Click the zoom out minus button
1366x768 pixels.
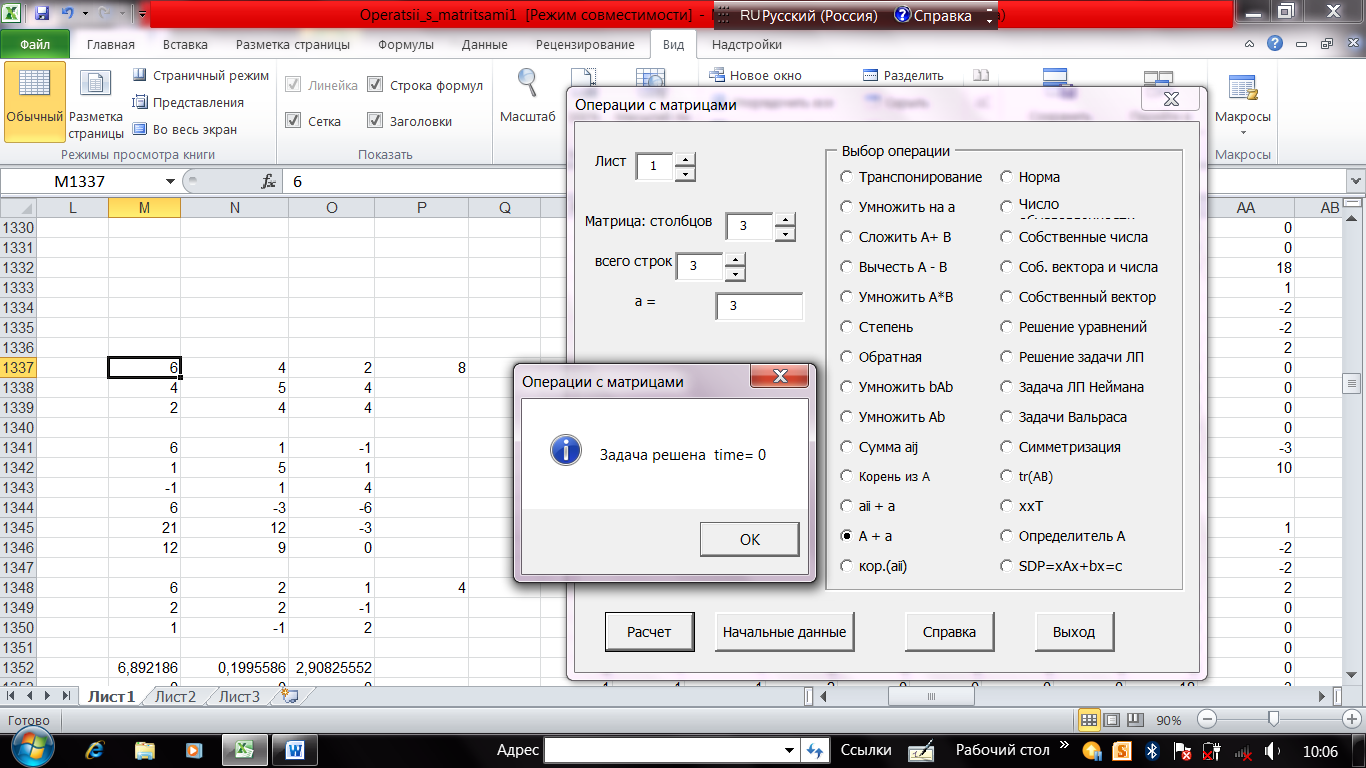pos(1207,719)
